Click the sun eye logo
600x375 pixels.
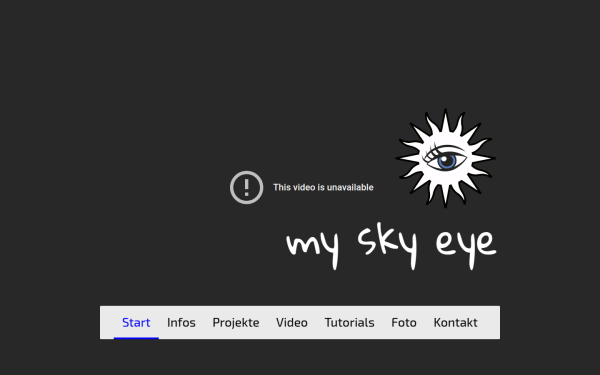coord(445,158)
